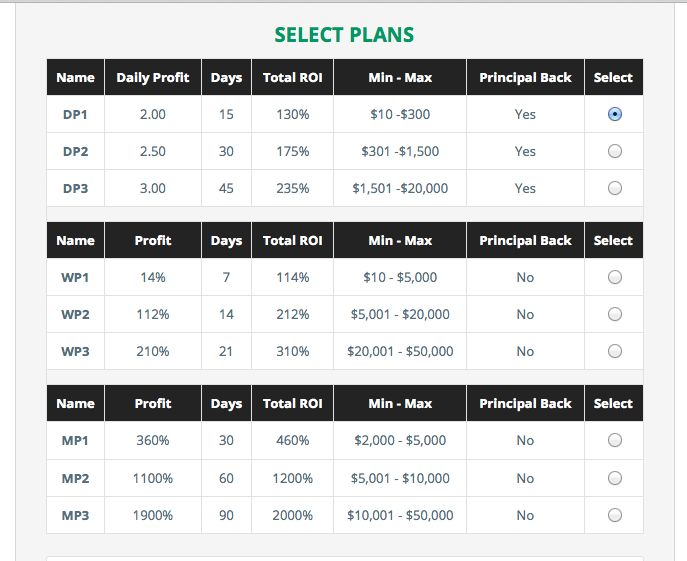687x561 pixels.
Task: Choose the MP2 plan radio button
Action: pos(614,478)
